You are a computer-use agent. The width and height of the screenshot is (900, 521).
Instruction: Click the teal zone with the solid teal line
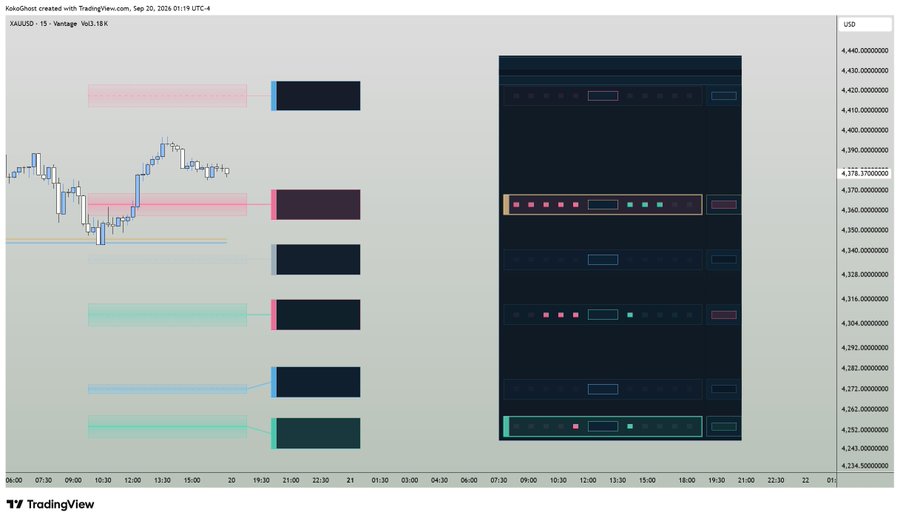point(167,427)
